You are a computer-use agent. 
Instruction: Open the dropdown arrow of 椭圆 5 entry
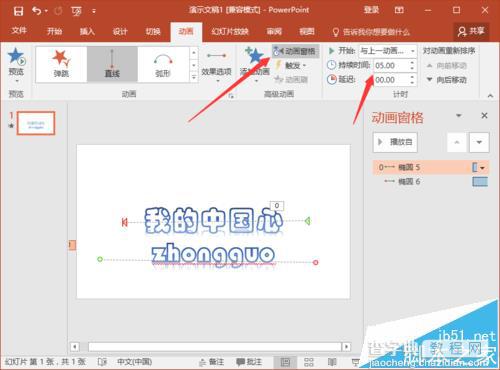[x=483, y=168]
